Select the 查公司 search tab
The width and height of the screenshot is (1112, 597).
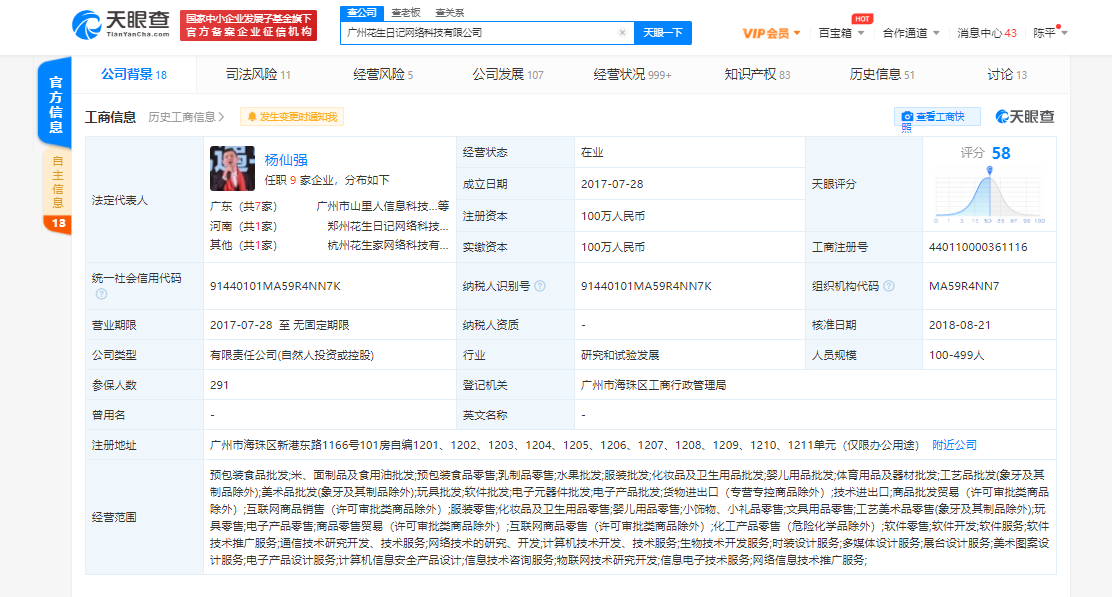(362, 13)
